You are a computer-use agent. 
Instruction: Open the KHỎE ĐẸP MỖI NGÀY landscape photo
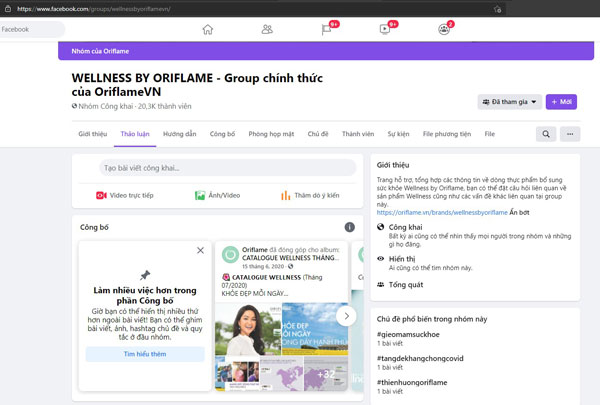point(315,329)
